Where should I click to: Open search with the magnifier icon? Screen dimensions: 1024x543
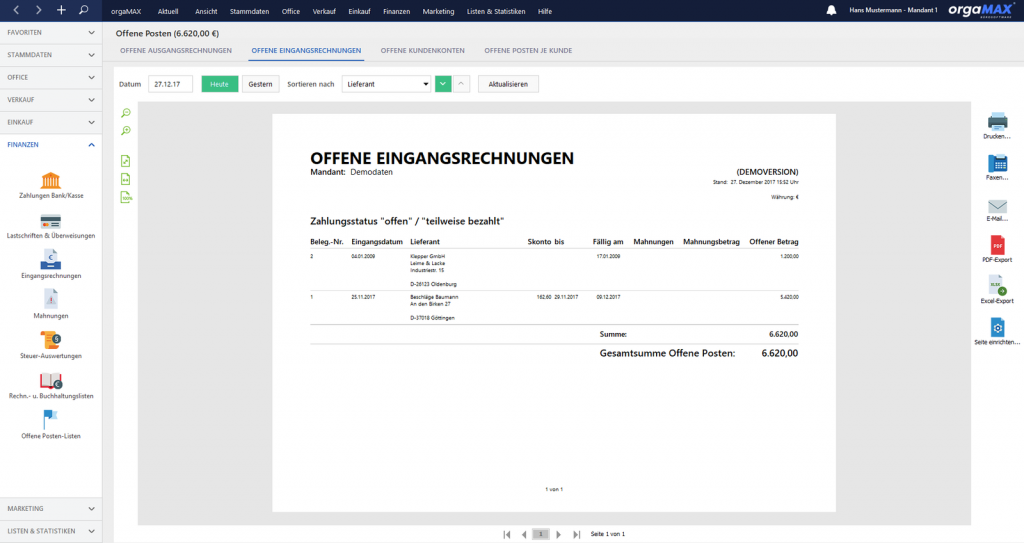click(84, 10)
